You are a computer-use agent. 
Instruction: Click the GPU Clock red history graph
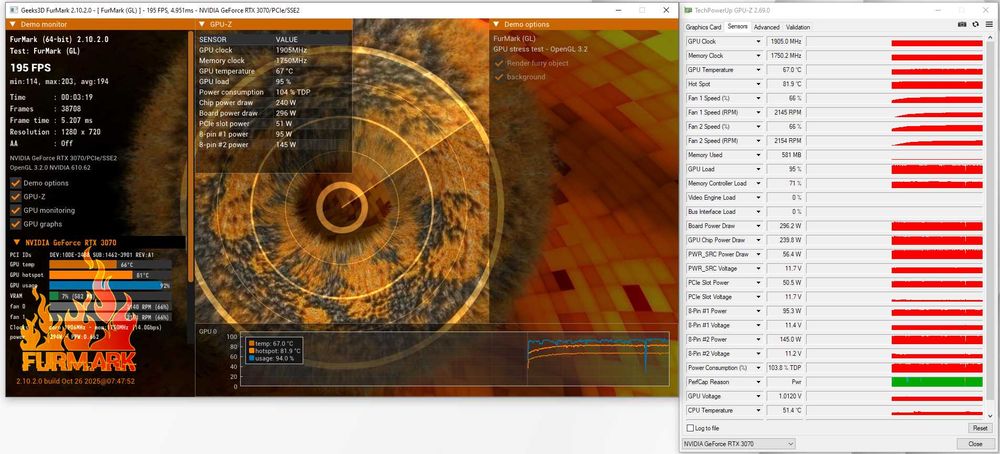(x=937, y=42)
